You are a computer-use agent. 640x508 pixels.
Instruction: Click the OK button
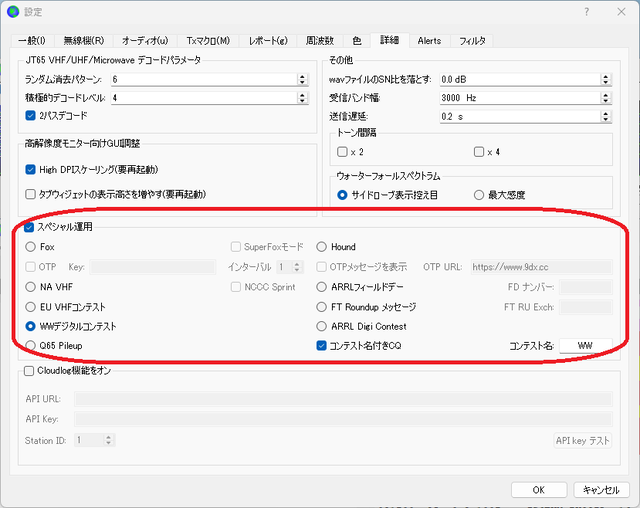click(539, 490)
